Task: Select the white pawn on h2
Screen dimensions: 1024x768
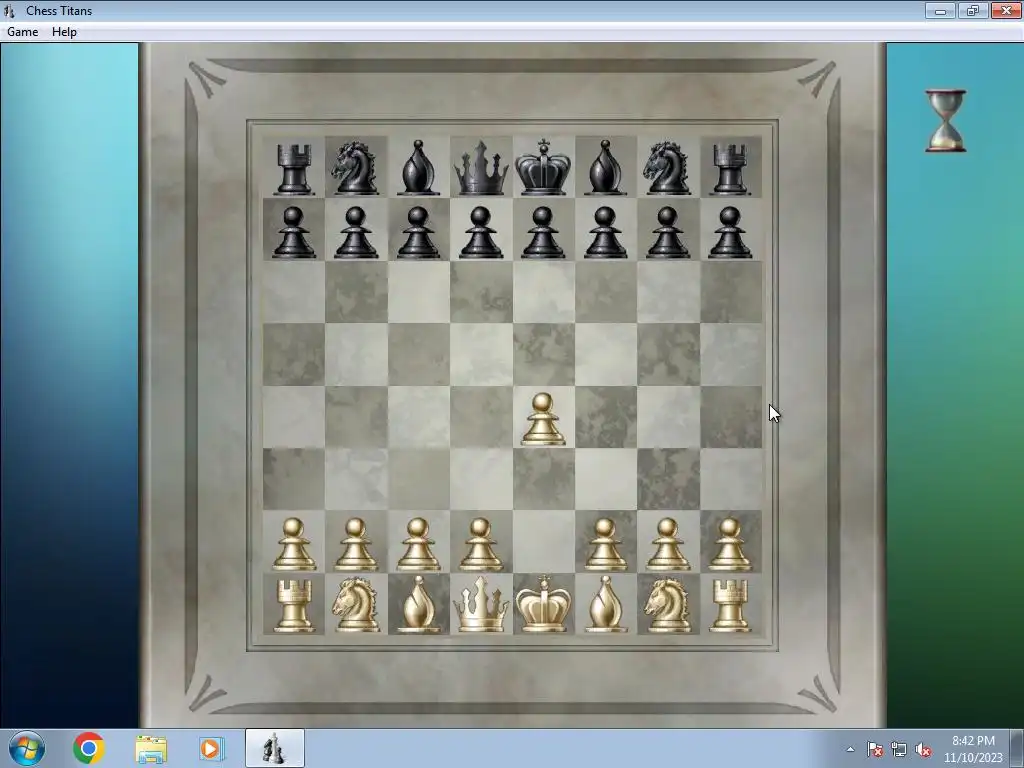Action: tap(729, 544)
